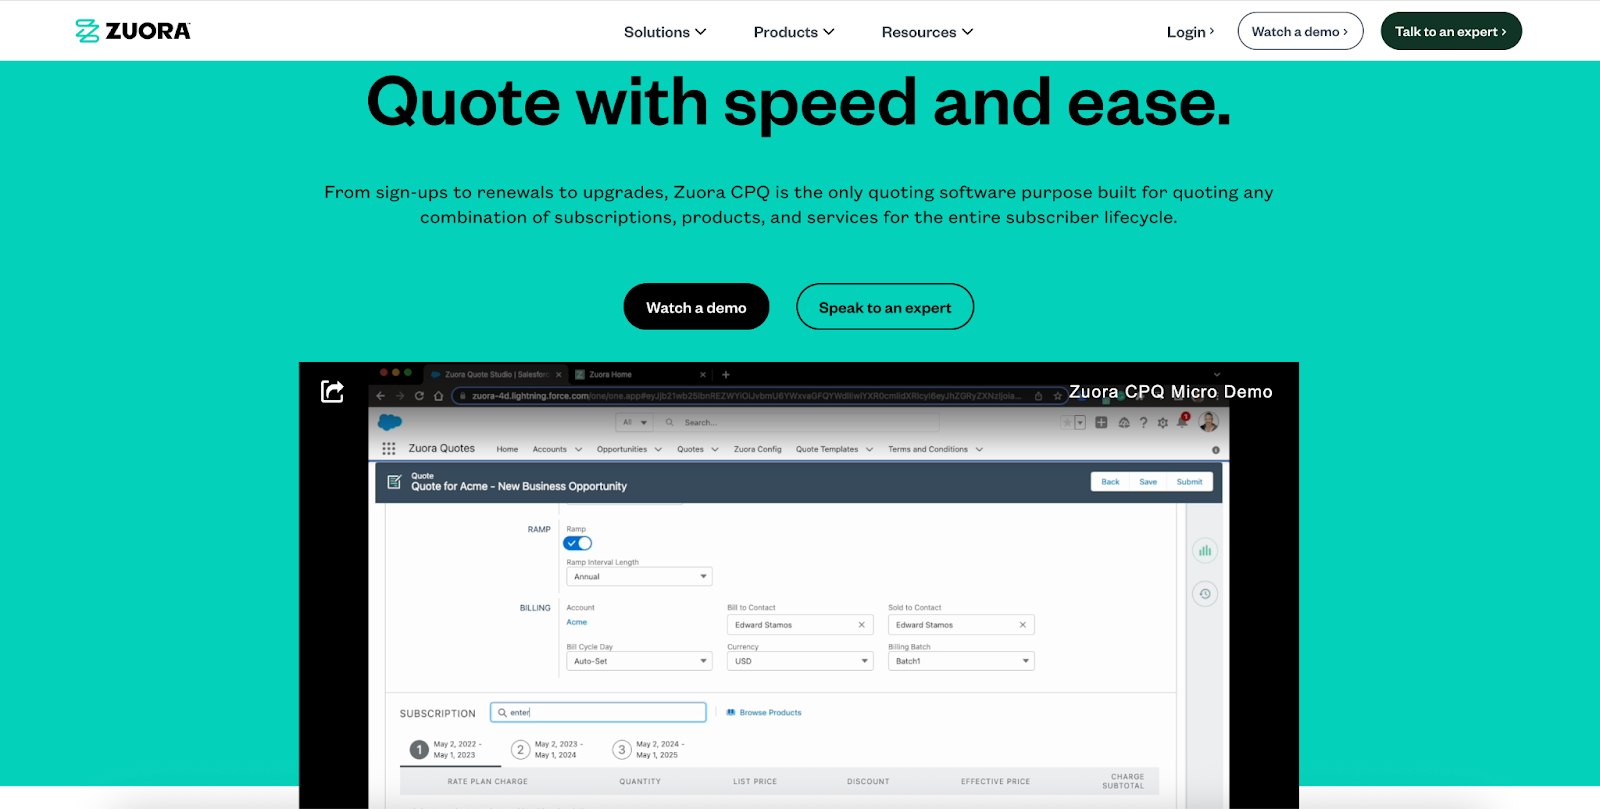Click the browser forward arrow in the video
The height and width of the screenshot is (809, 1600).
pyautogui.click(x=399, y=396)
